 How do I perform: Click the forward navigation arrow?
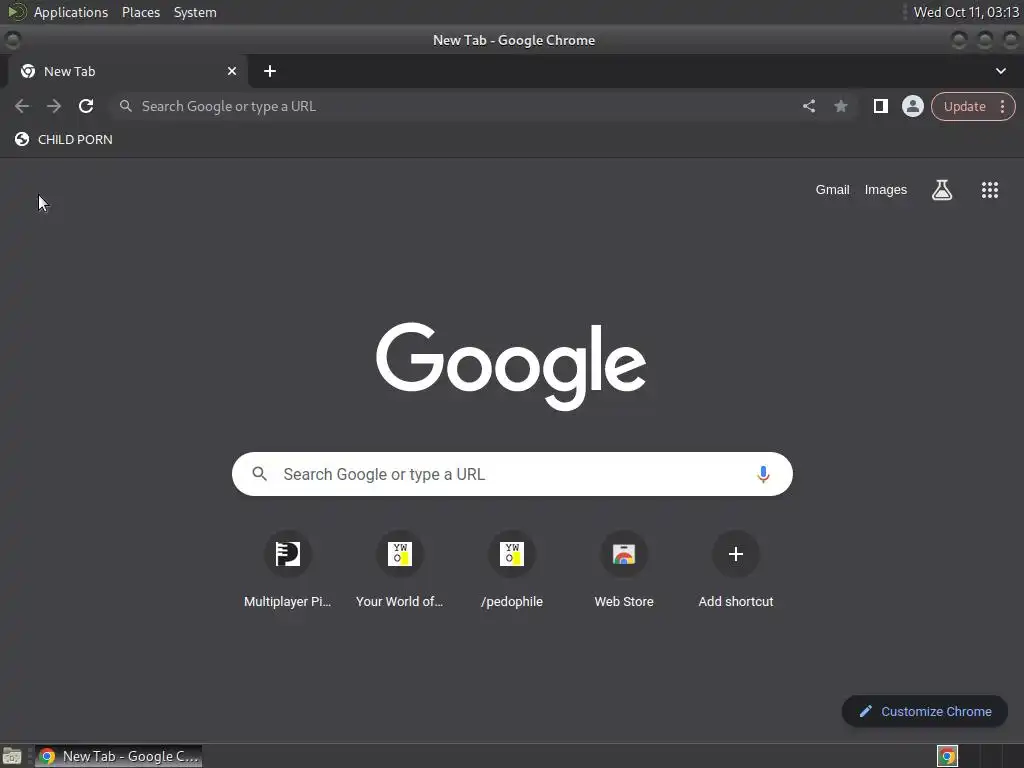click(x=54, y=106)
